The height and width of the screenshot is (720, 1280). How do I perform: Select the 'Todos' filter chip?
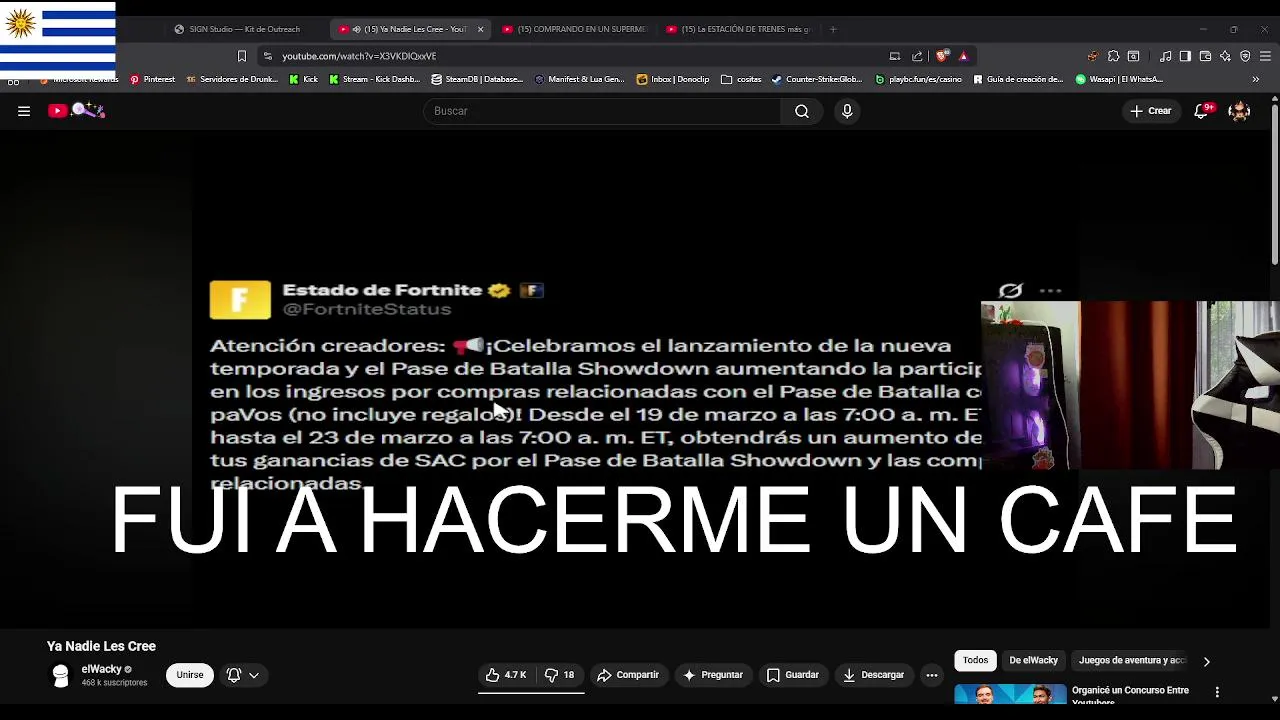point(975,660)
